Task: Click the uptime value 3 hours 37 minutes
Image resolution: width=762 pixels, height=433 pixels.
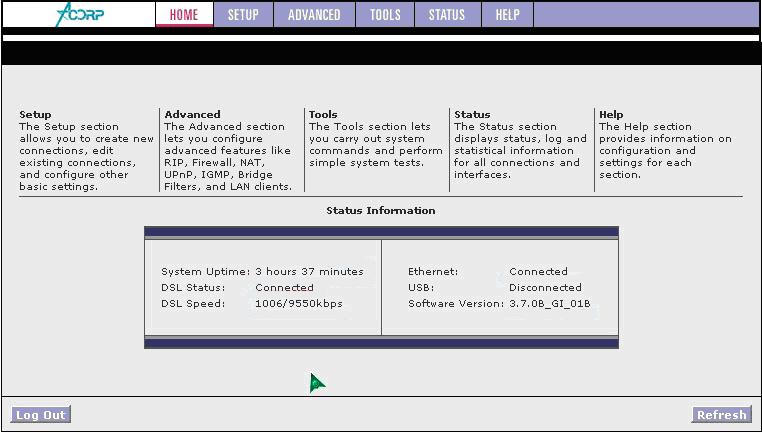Action: coord(310,272)
